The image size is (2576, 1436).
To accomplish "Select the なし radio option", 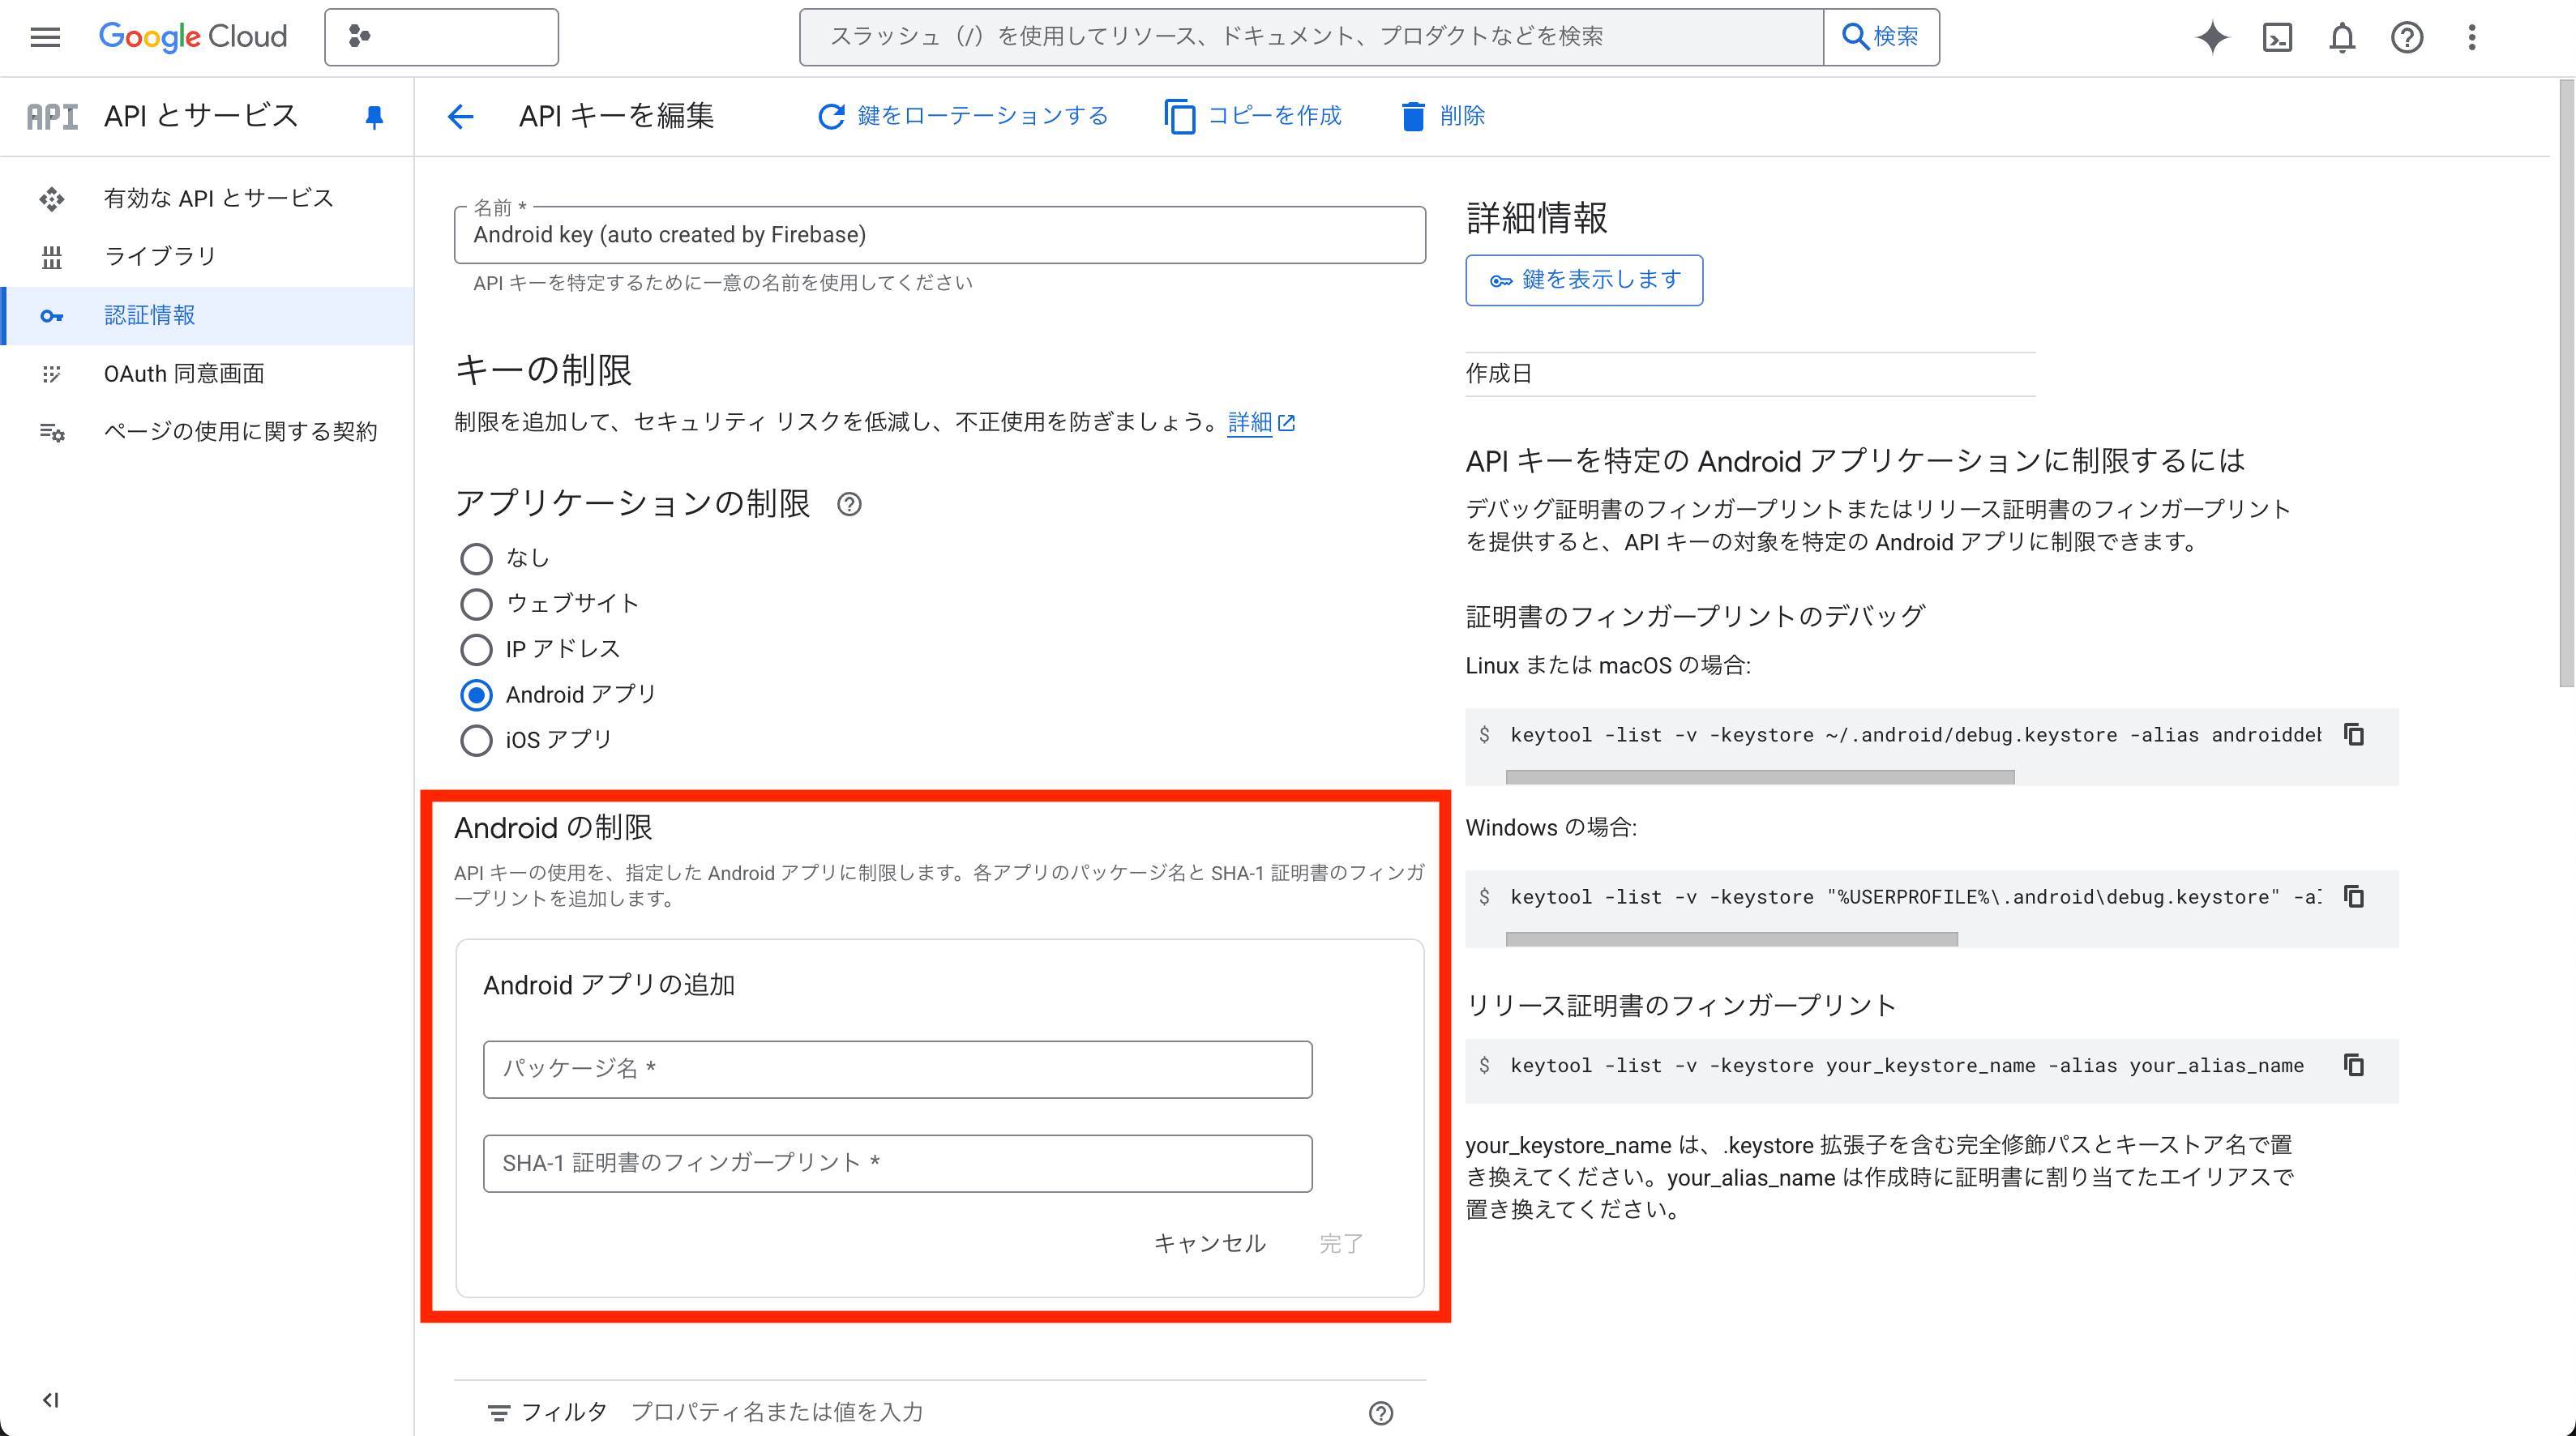I will (476, 558).
